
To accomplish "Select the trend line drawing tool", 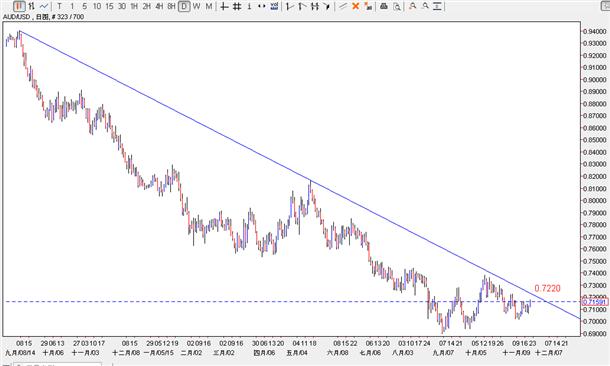I will click(x=343, y=6).
